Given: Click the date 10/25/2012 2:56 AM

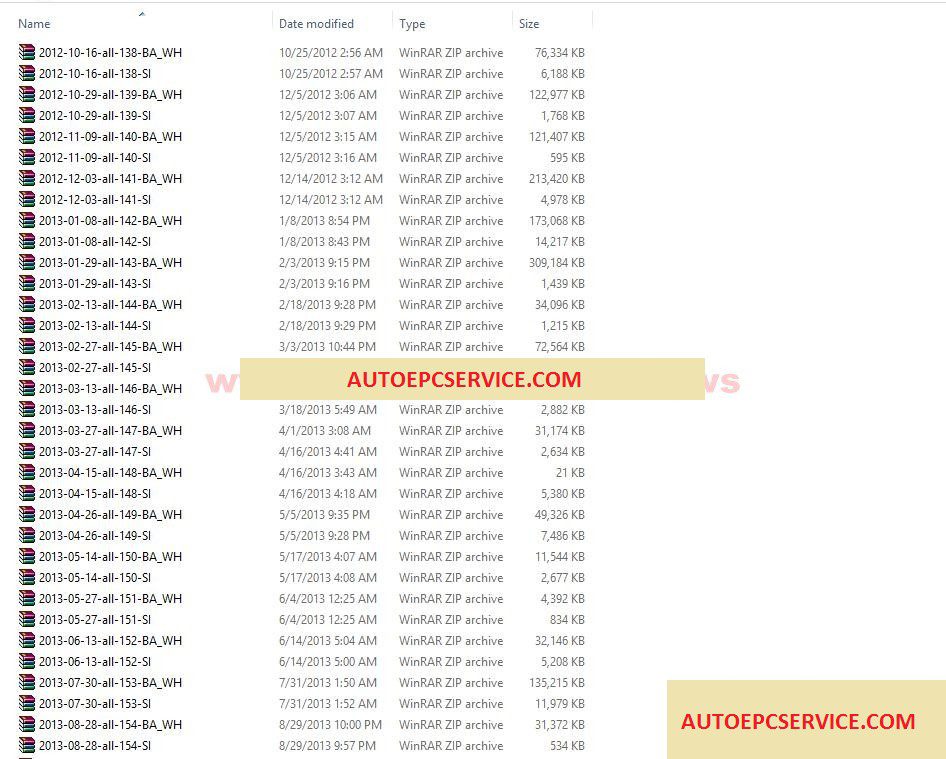Looking at the screenshot, I should pyautogui.click(x=331, y=52).
